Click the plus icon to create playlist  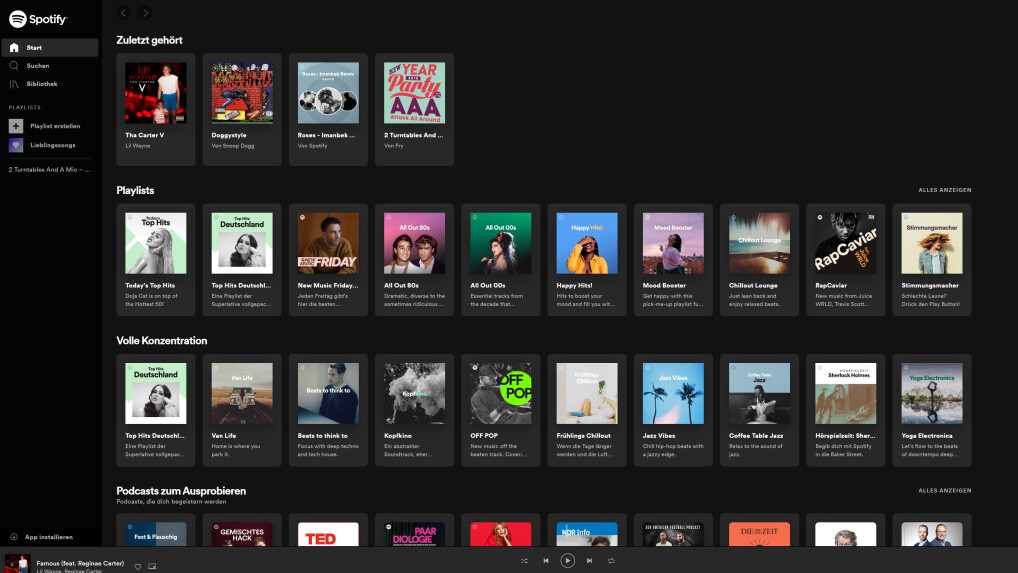point(16,126)
